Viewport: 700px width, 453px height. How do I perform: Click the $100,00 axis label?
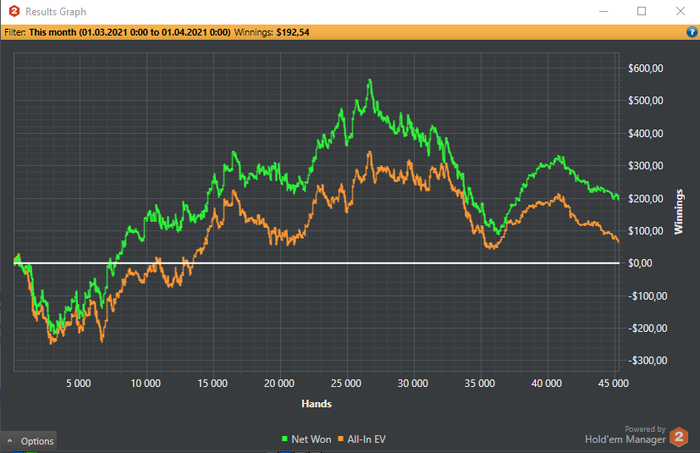pos(646,231)
